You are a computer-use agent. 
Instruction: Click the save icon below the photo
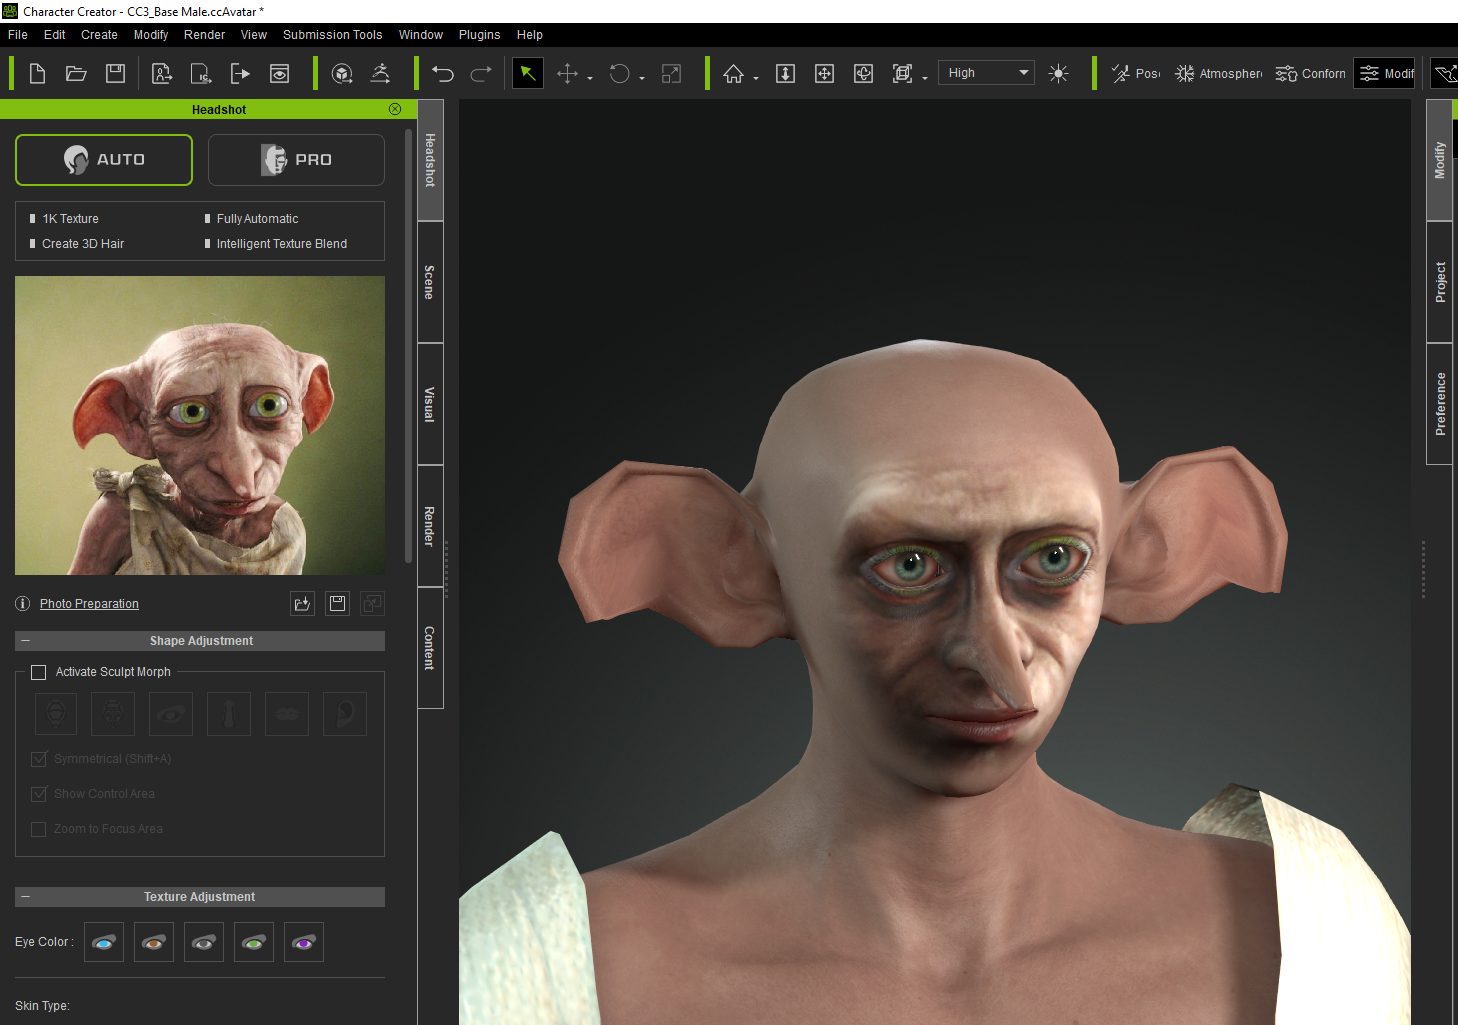[x=338, y=603]
